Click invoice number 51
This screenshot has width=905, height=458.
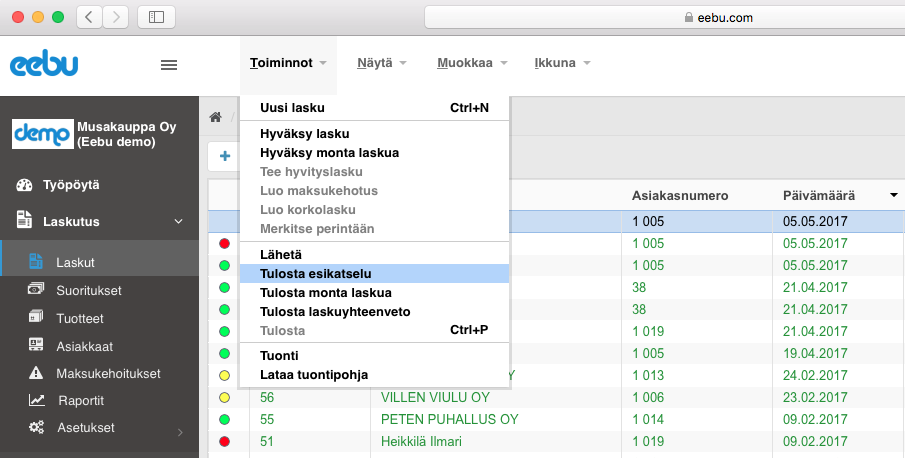tap(267, 442)
